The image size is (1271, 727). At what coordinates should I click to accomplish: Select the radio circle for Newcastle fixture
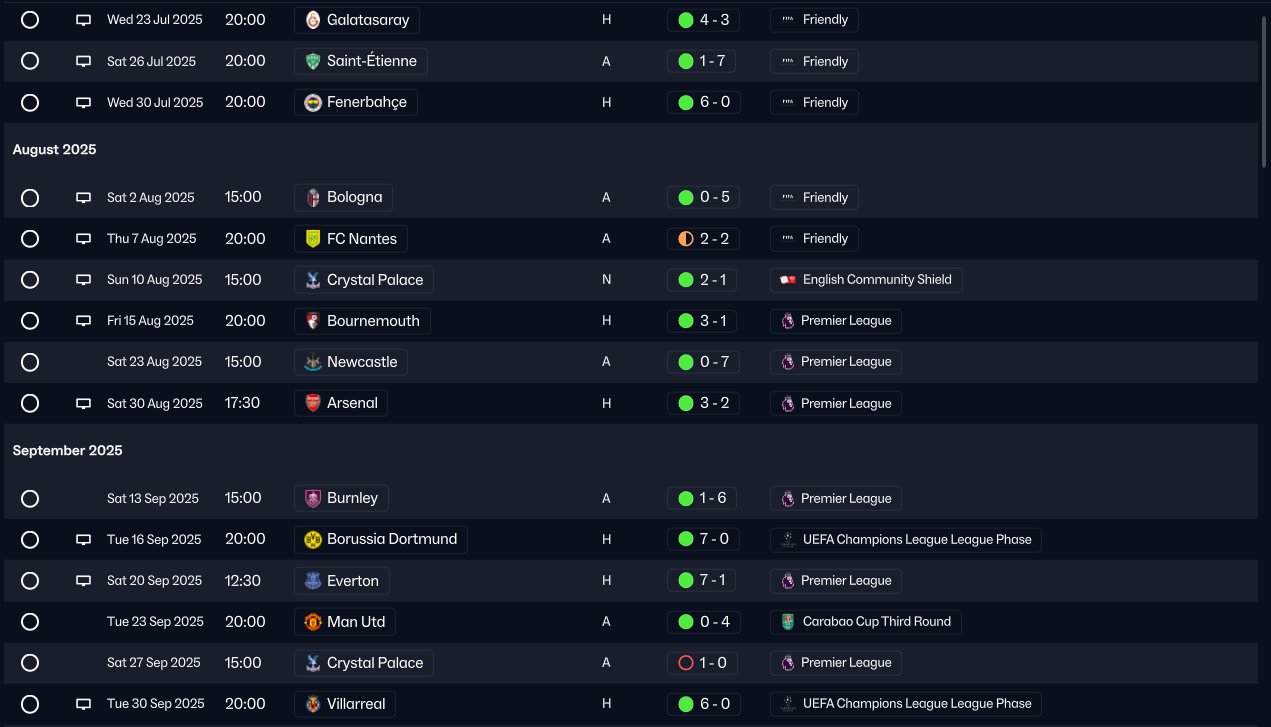tap(30, 362)
